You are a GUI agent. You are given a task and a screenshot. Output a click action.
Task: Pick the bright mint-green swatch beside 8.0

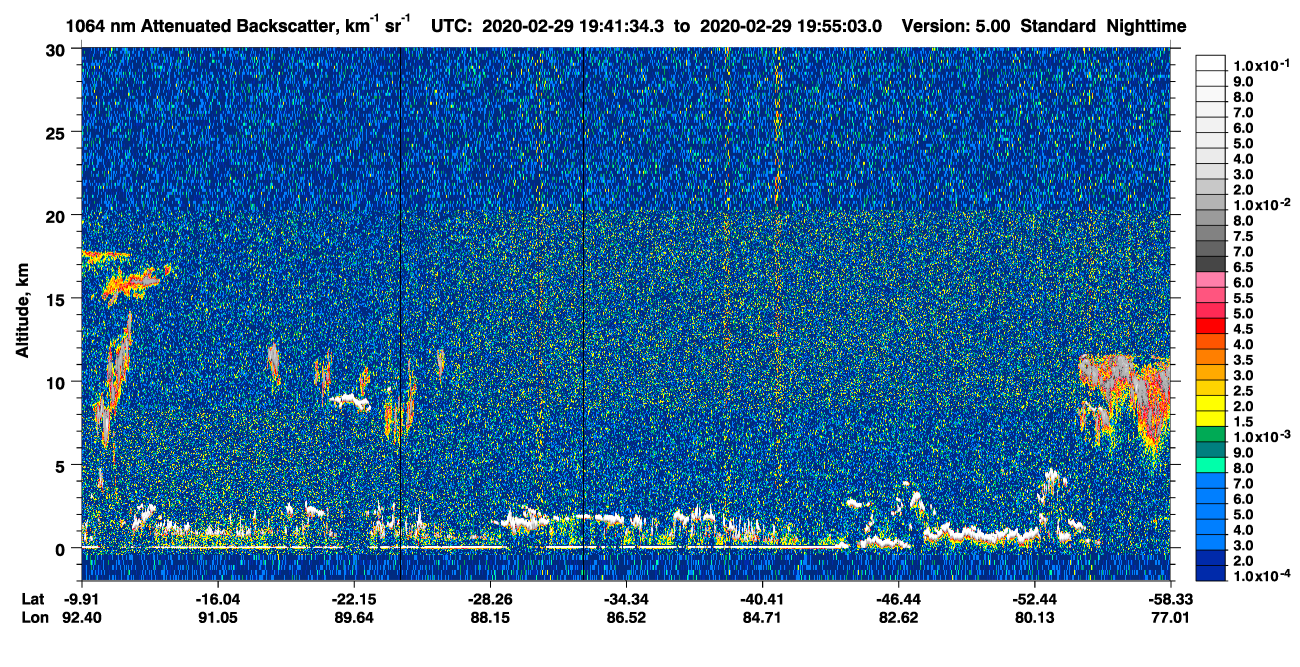[1211, 467]
